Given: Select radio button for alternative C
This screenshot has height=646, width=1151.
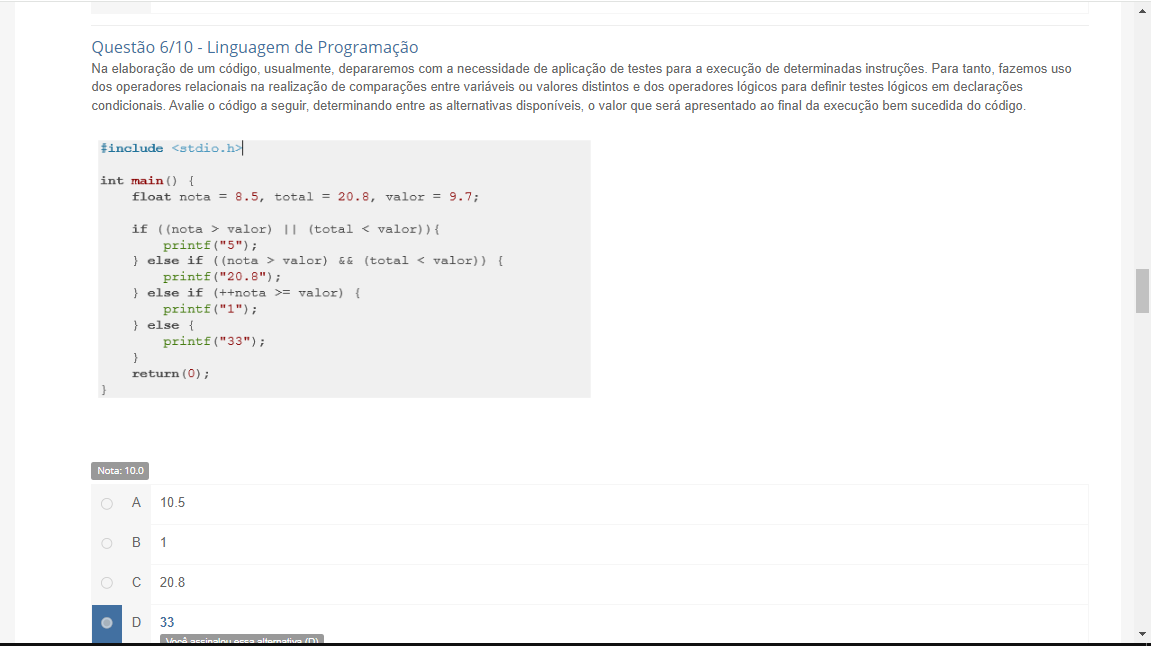Looking at the screenshot, I should [107, 583].
